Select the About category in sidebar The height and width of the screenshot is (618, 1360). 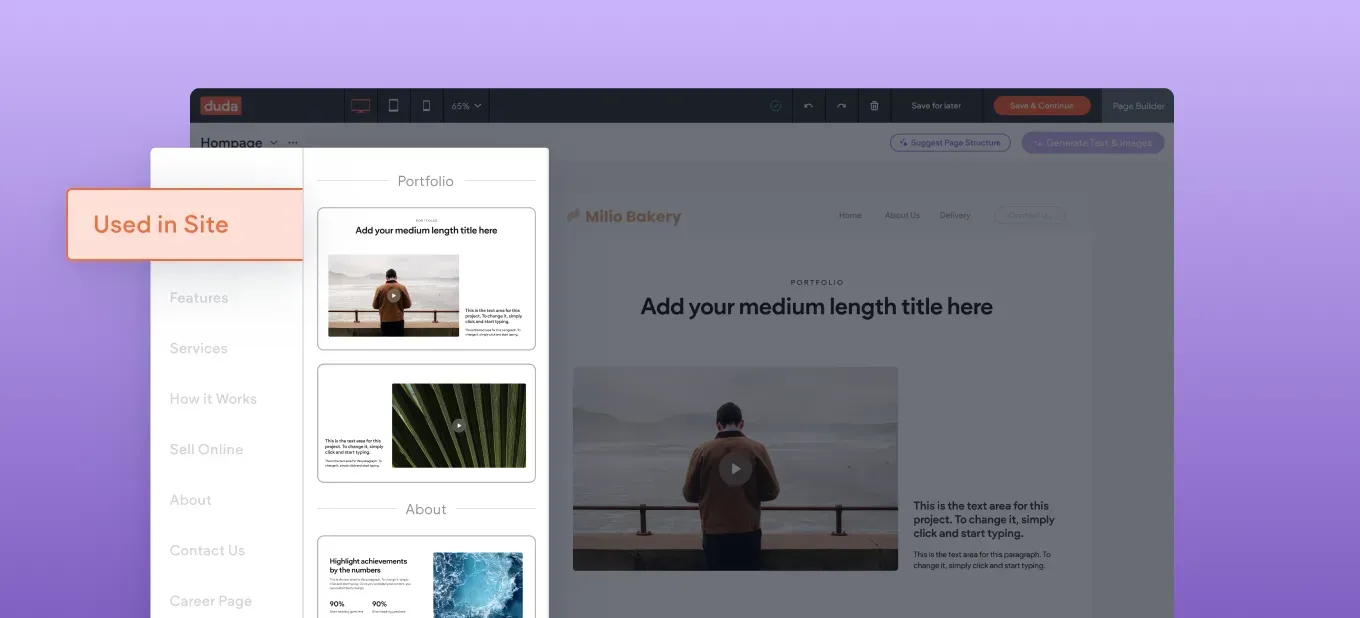click(190, 500)
